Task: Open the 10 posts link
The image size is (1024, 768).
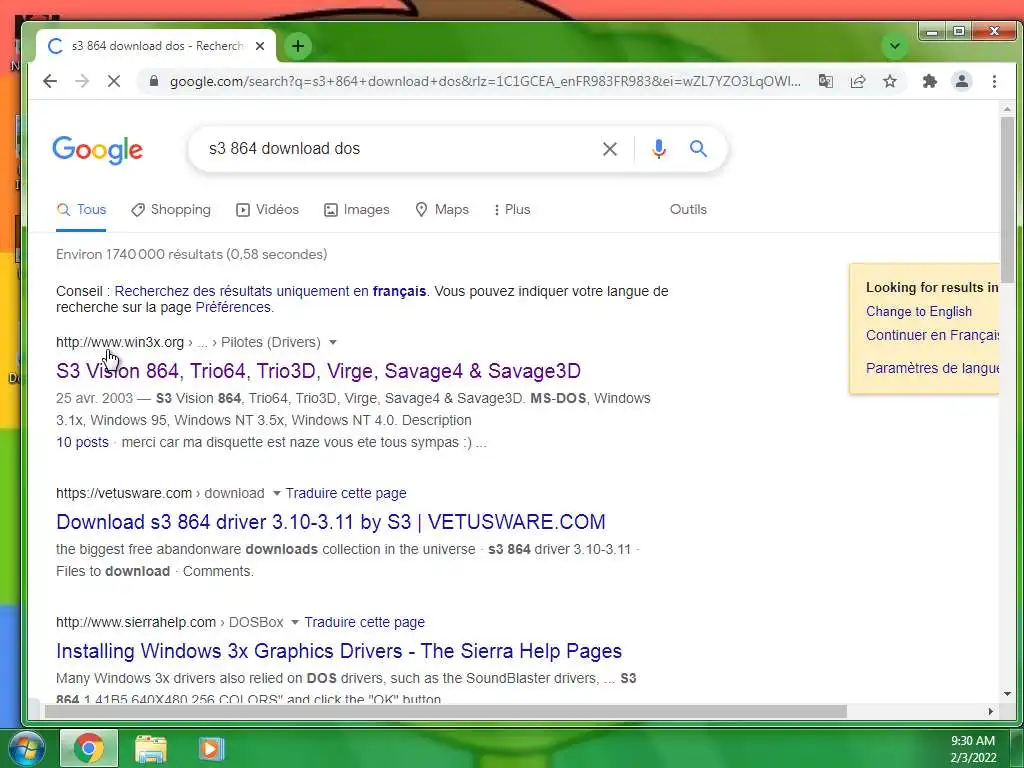Action: 82,442
